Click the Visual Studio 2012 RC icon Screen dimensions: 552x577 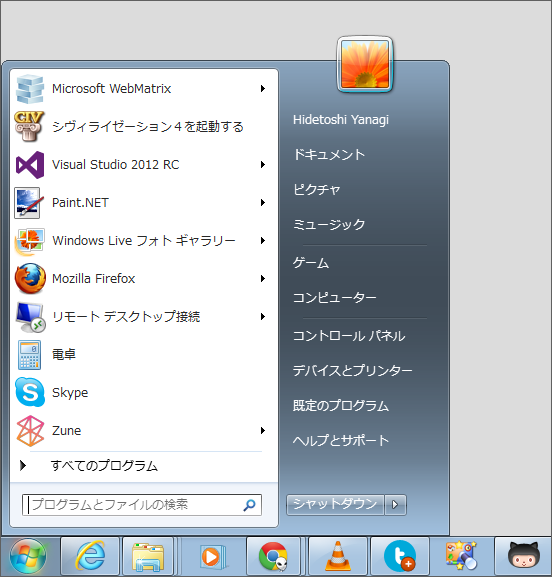point(30,164)
